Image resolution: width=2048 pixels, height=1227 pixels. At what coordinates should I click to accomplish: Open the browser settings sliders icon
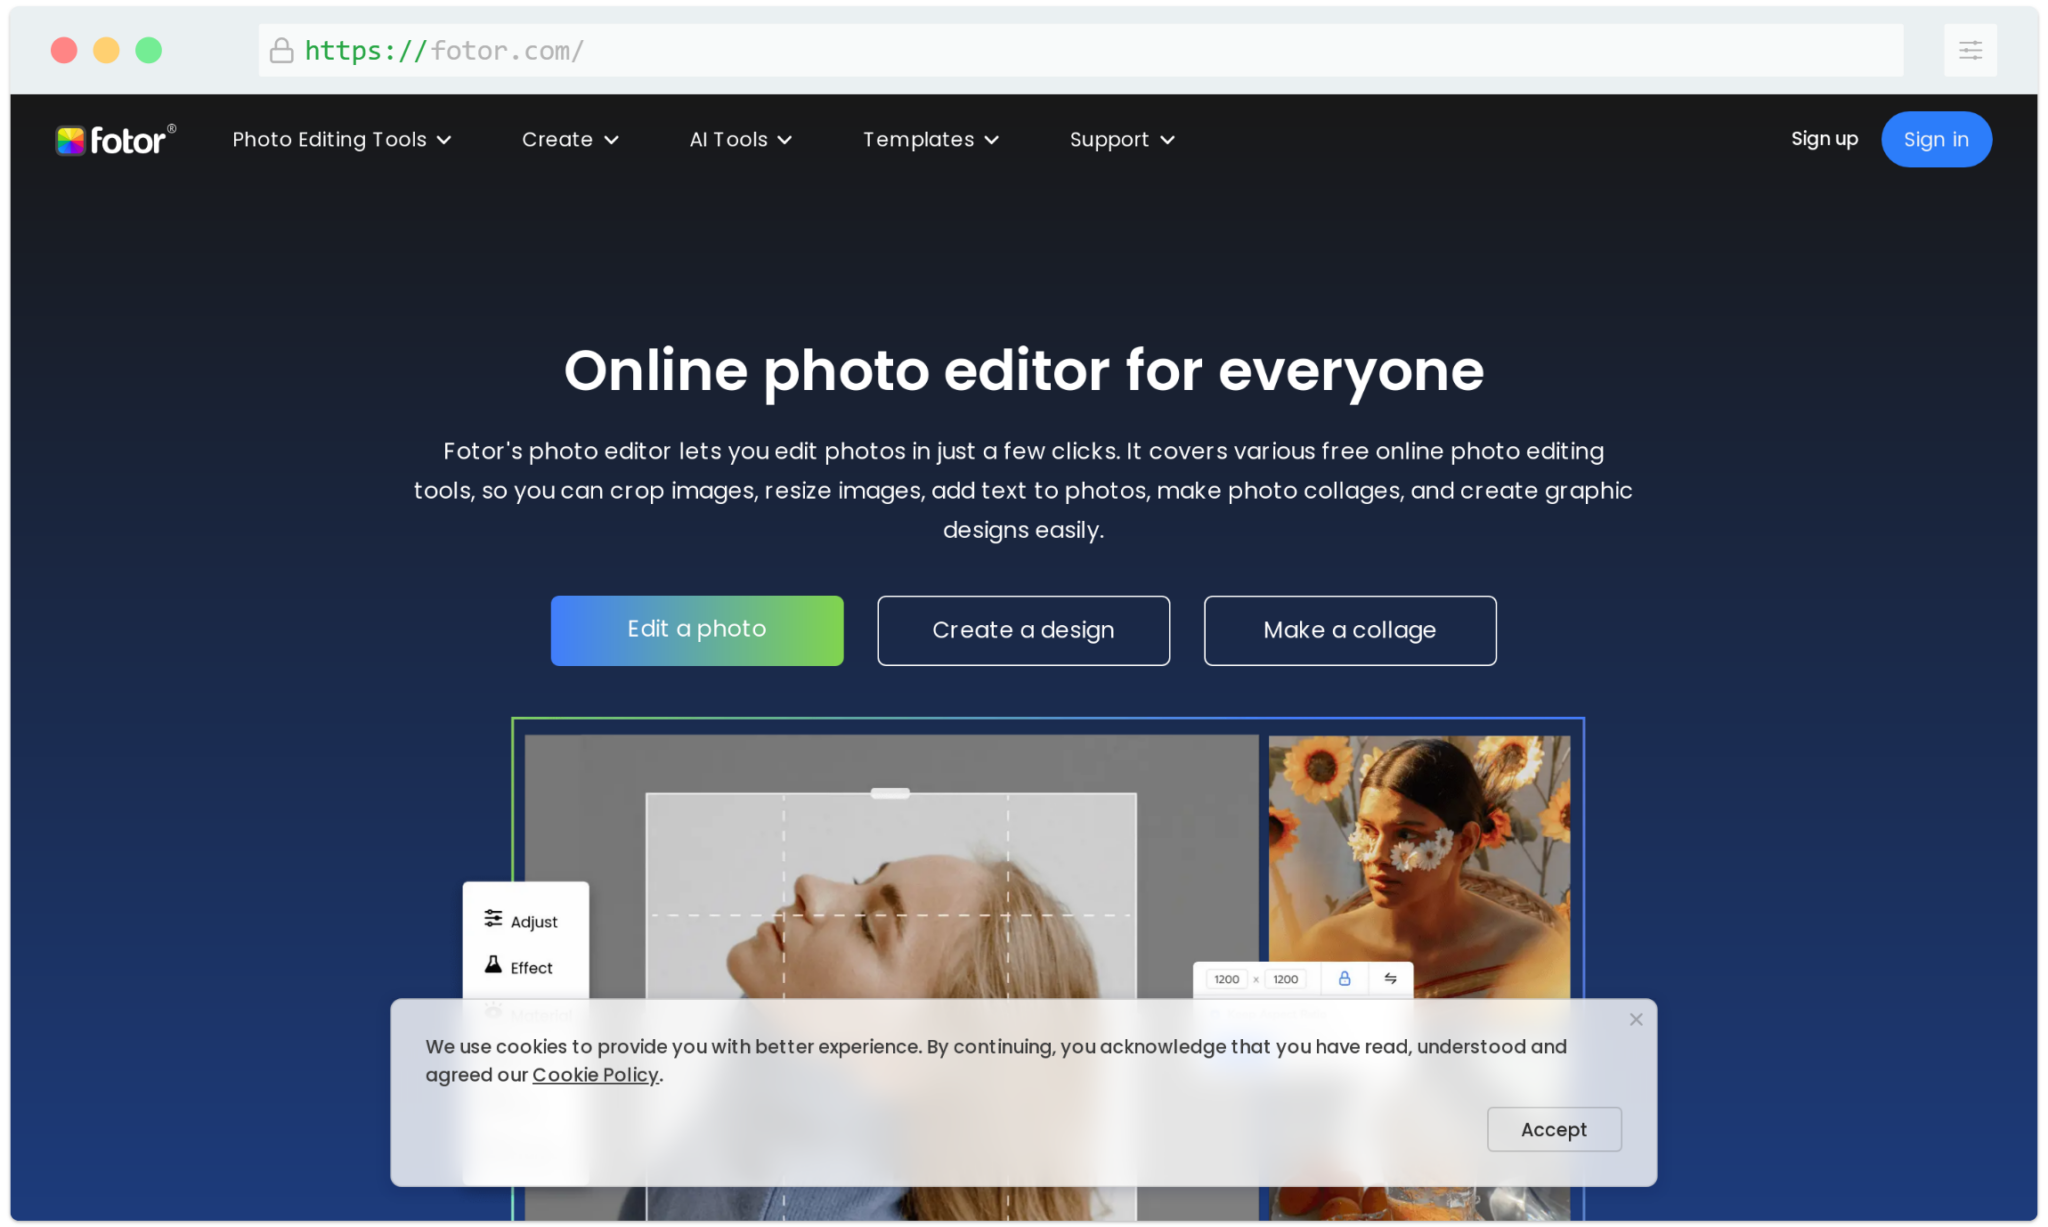1970,50
